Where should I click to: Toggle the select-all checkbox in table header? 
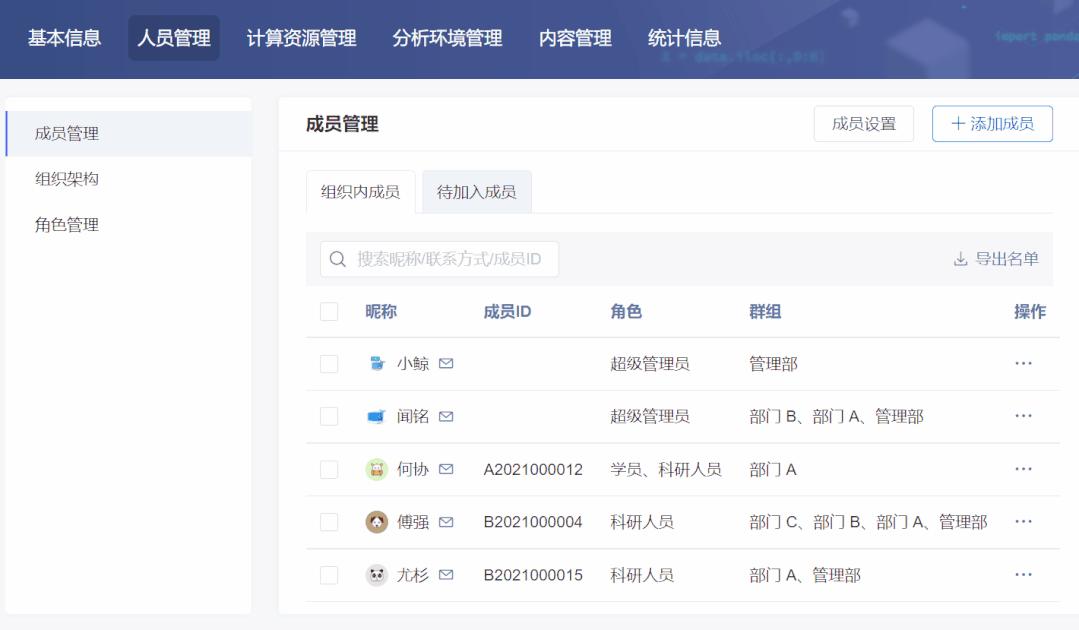[x=329, y=312]
